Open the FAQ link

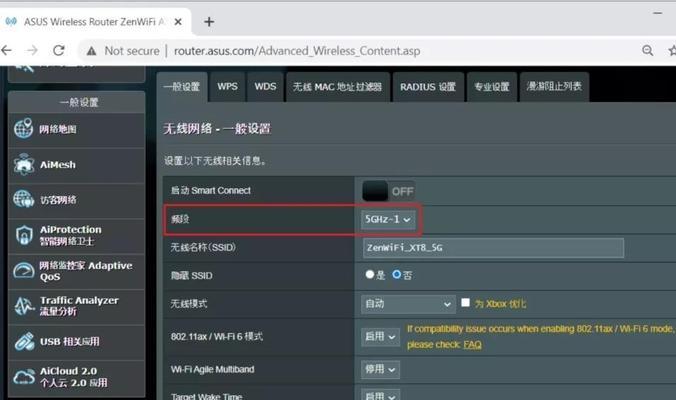click(472, 345)
